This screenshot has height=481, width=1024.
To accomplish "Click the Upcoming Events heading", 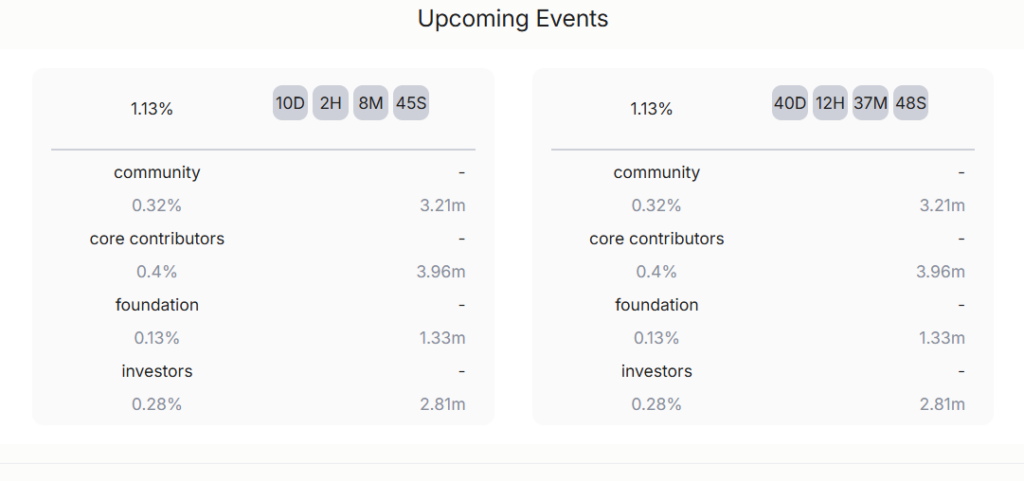I will pos(512,19).
